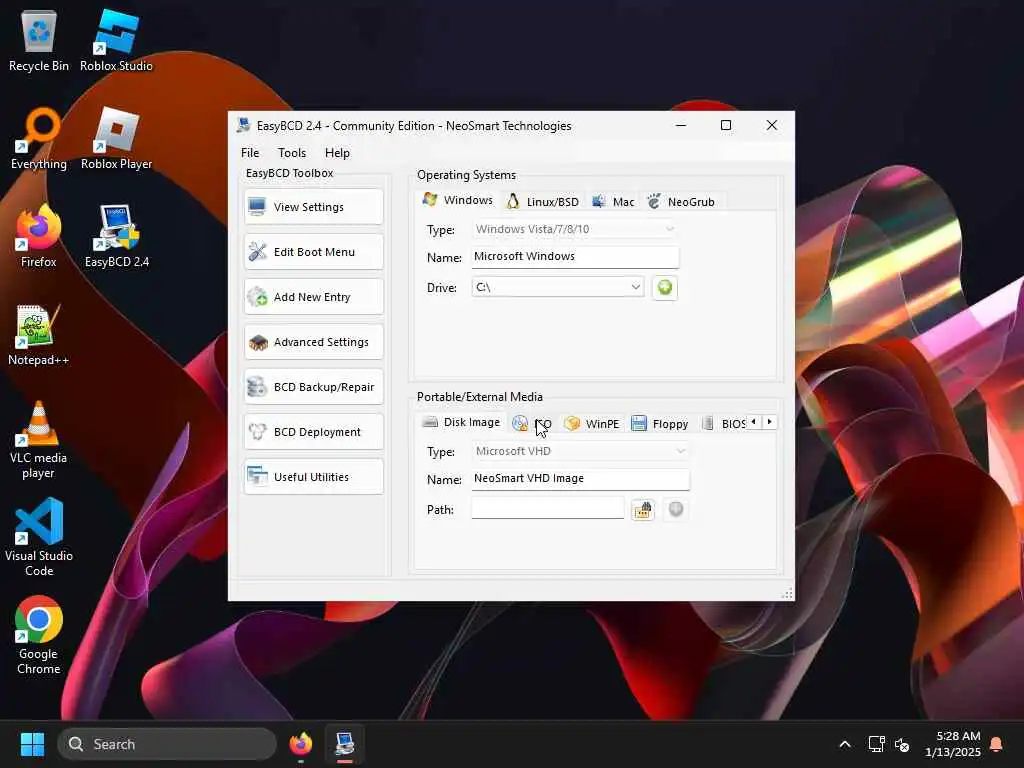
Task: Open EasyBCD 2.4 desktop shortcut
Action: pos(116,236)
